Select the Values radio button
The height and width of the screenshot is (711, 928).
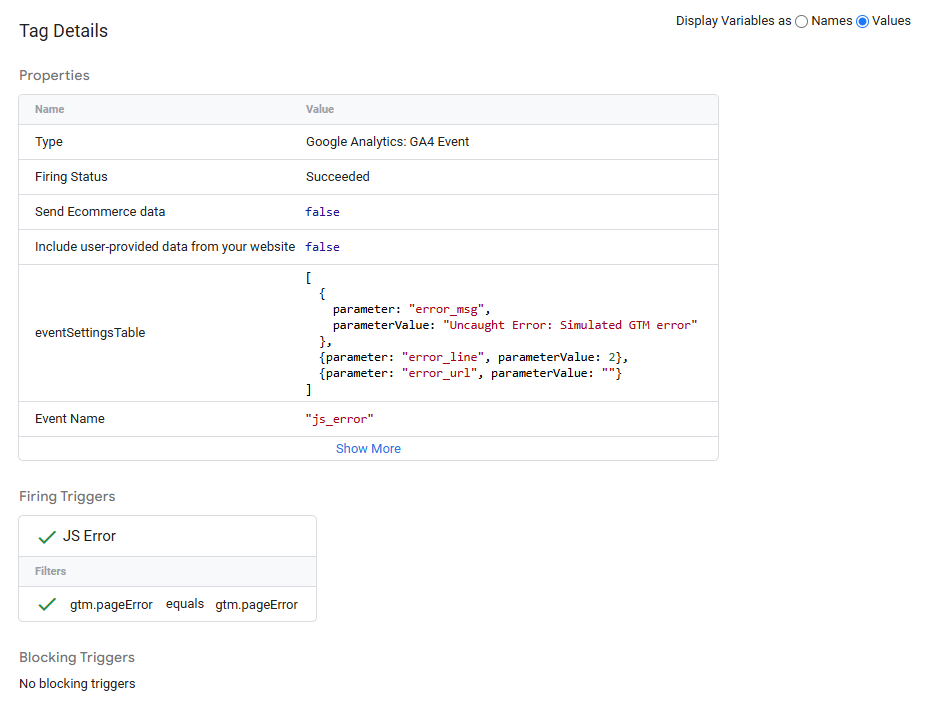coord(862,22)
